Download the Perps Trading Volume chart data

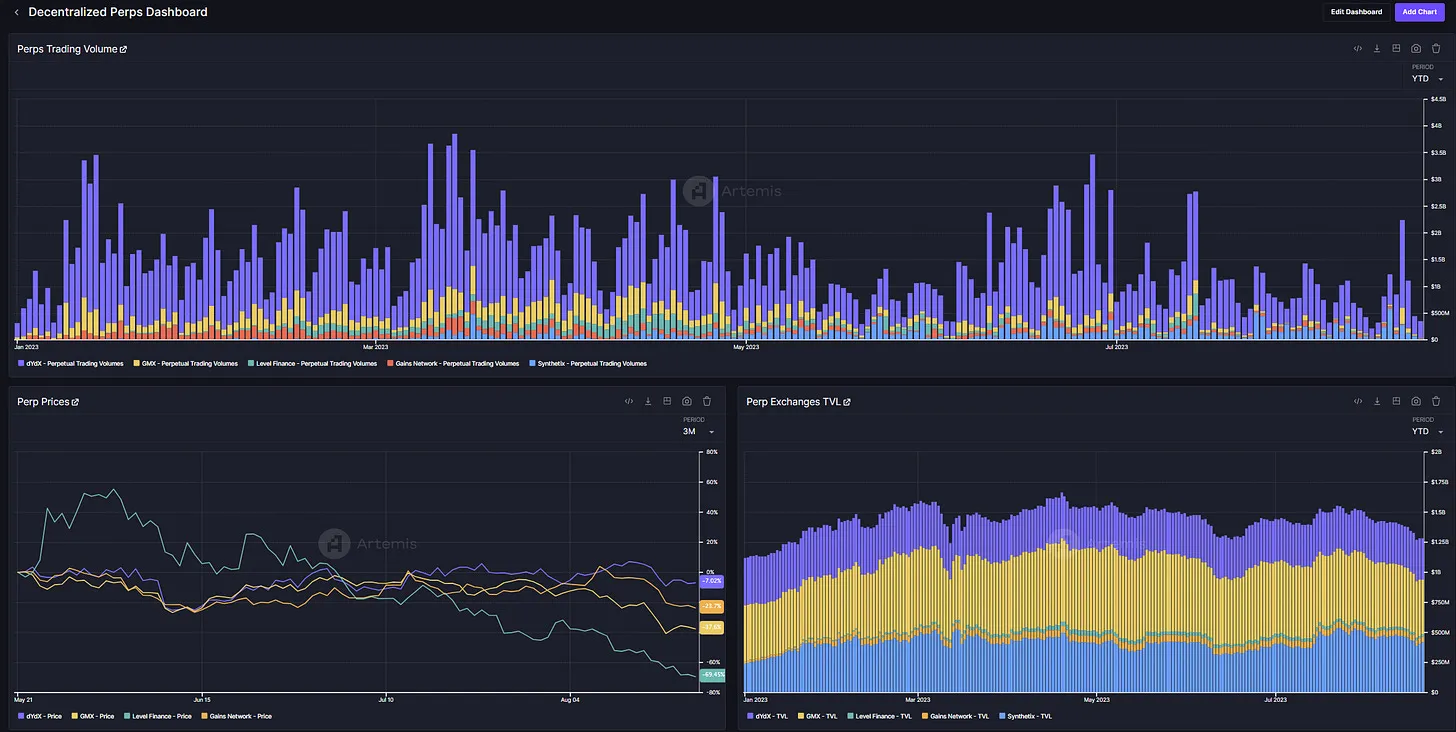point(1377,48)
